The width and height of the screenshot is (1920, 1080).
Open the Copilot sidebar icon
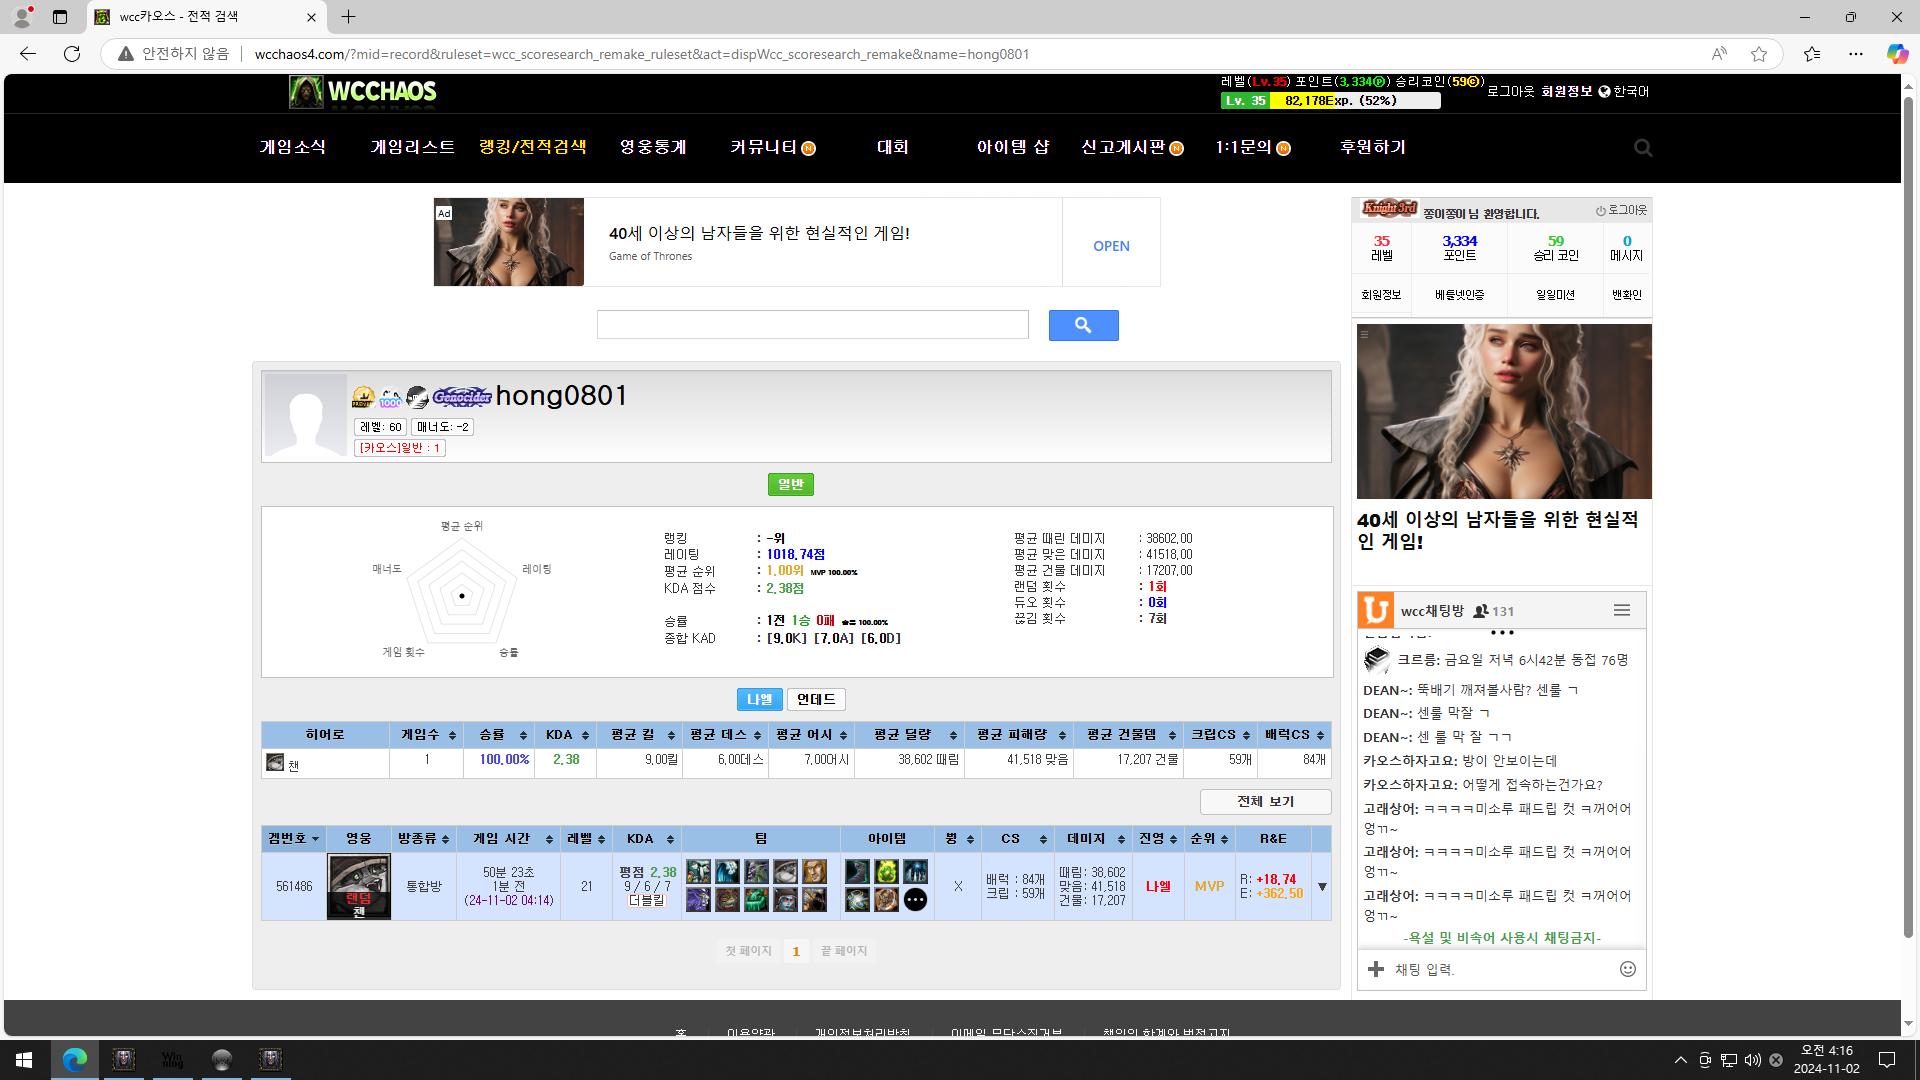pos(1897,54)
